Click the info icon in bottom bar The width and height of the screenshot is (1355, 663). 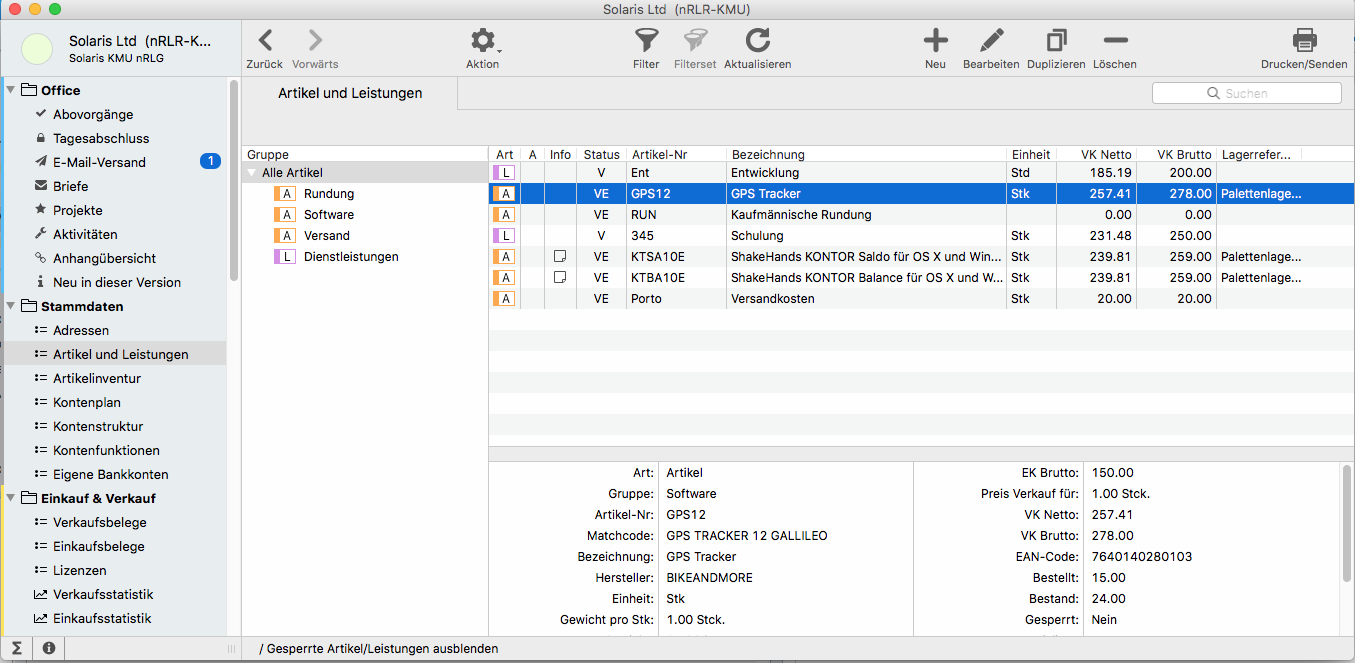click(47, 648)
